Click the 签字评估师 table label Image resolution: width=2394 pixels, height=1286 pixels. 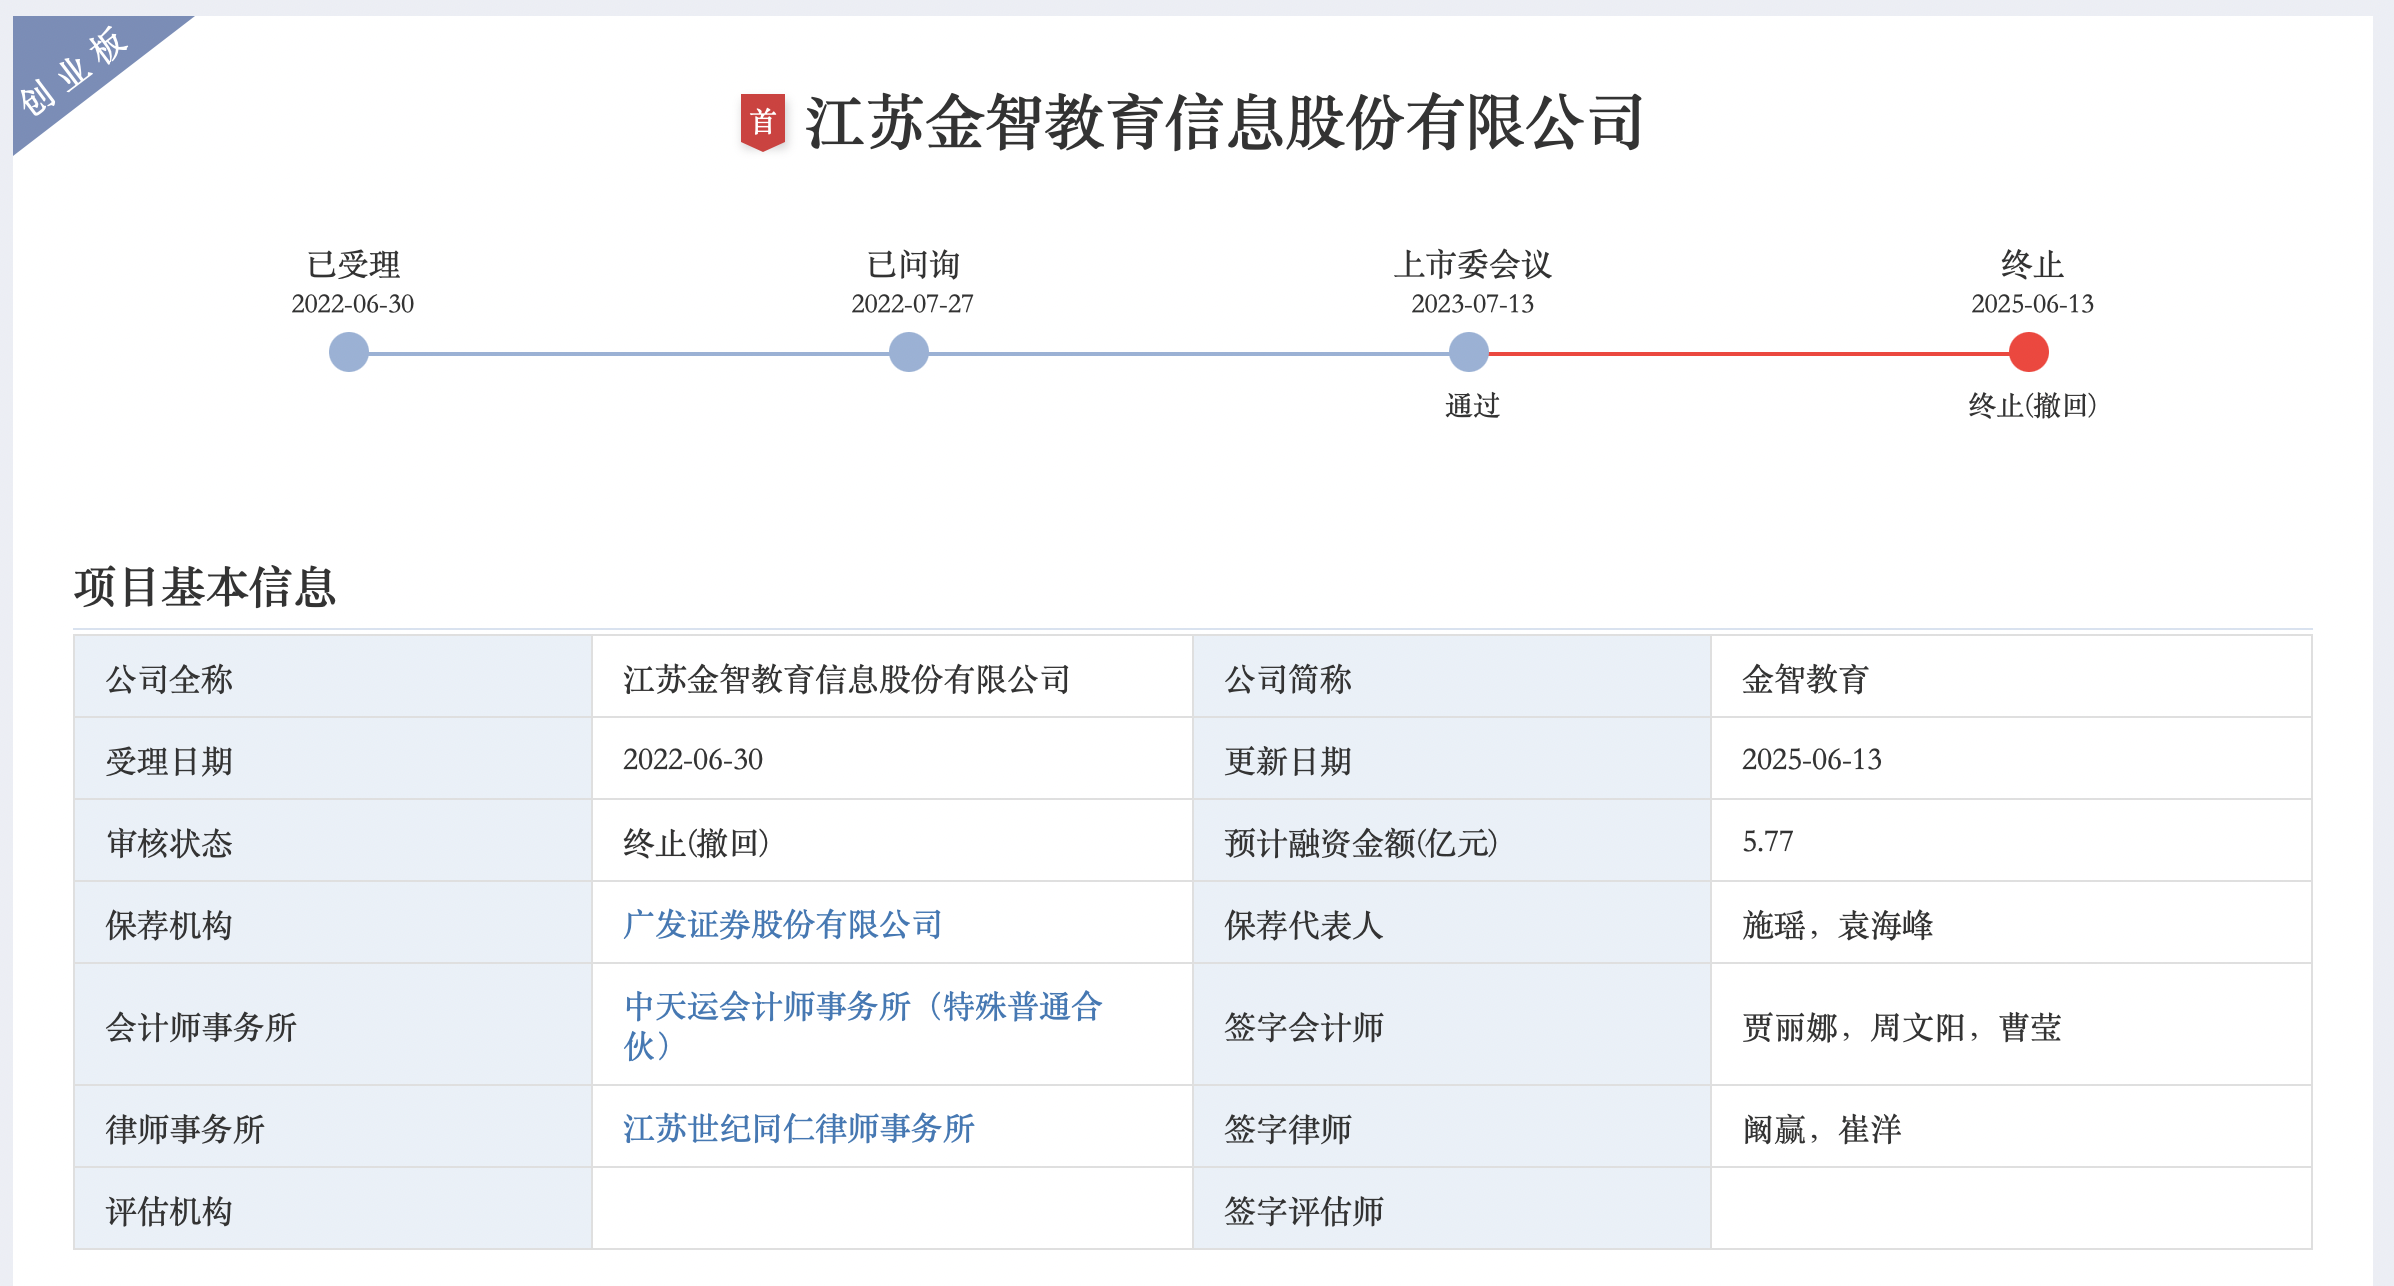coord(1304,1212)
